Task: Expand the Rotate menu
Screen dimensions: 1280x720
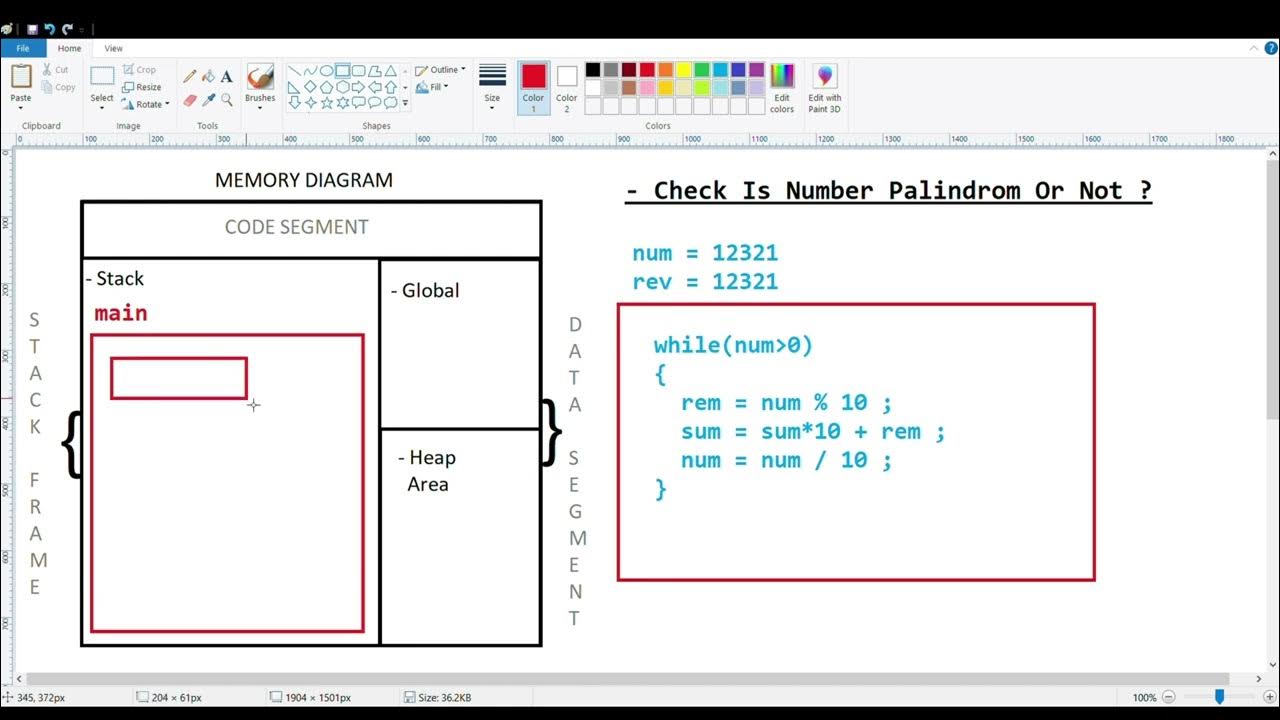Action: (x=146, y=104)
